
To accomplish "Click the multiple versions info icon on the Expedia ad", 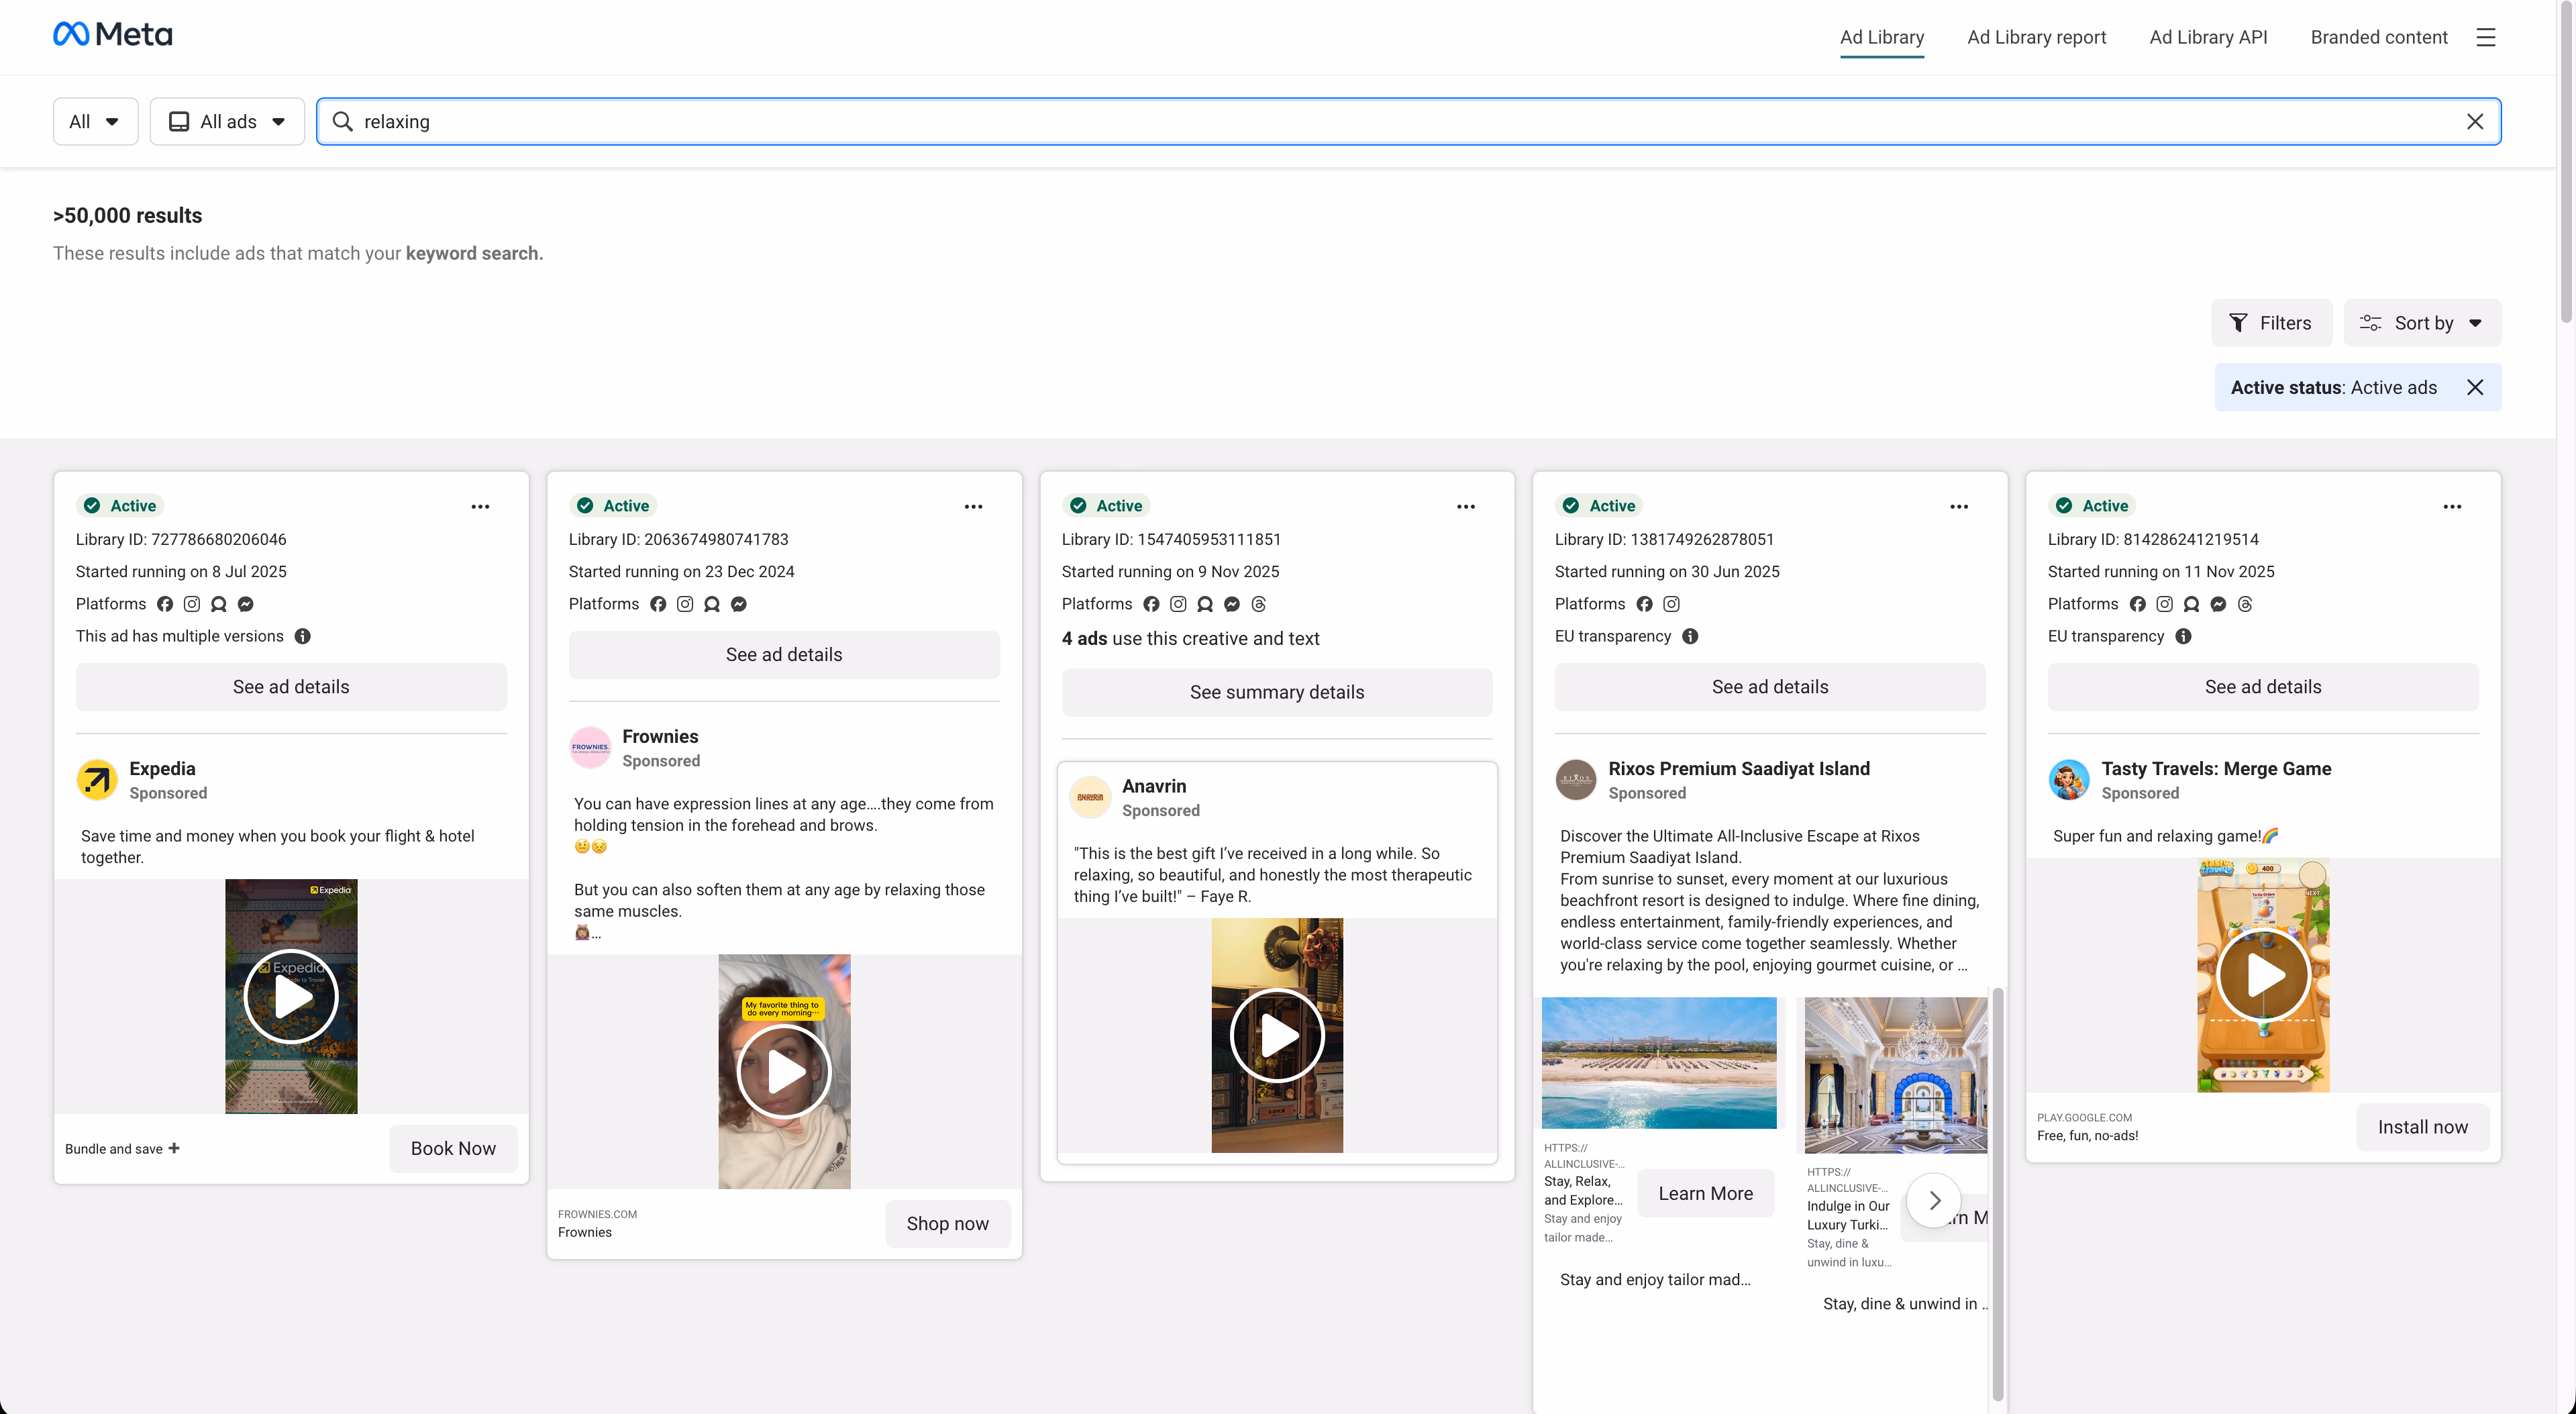I will [303, 636].
